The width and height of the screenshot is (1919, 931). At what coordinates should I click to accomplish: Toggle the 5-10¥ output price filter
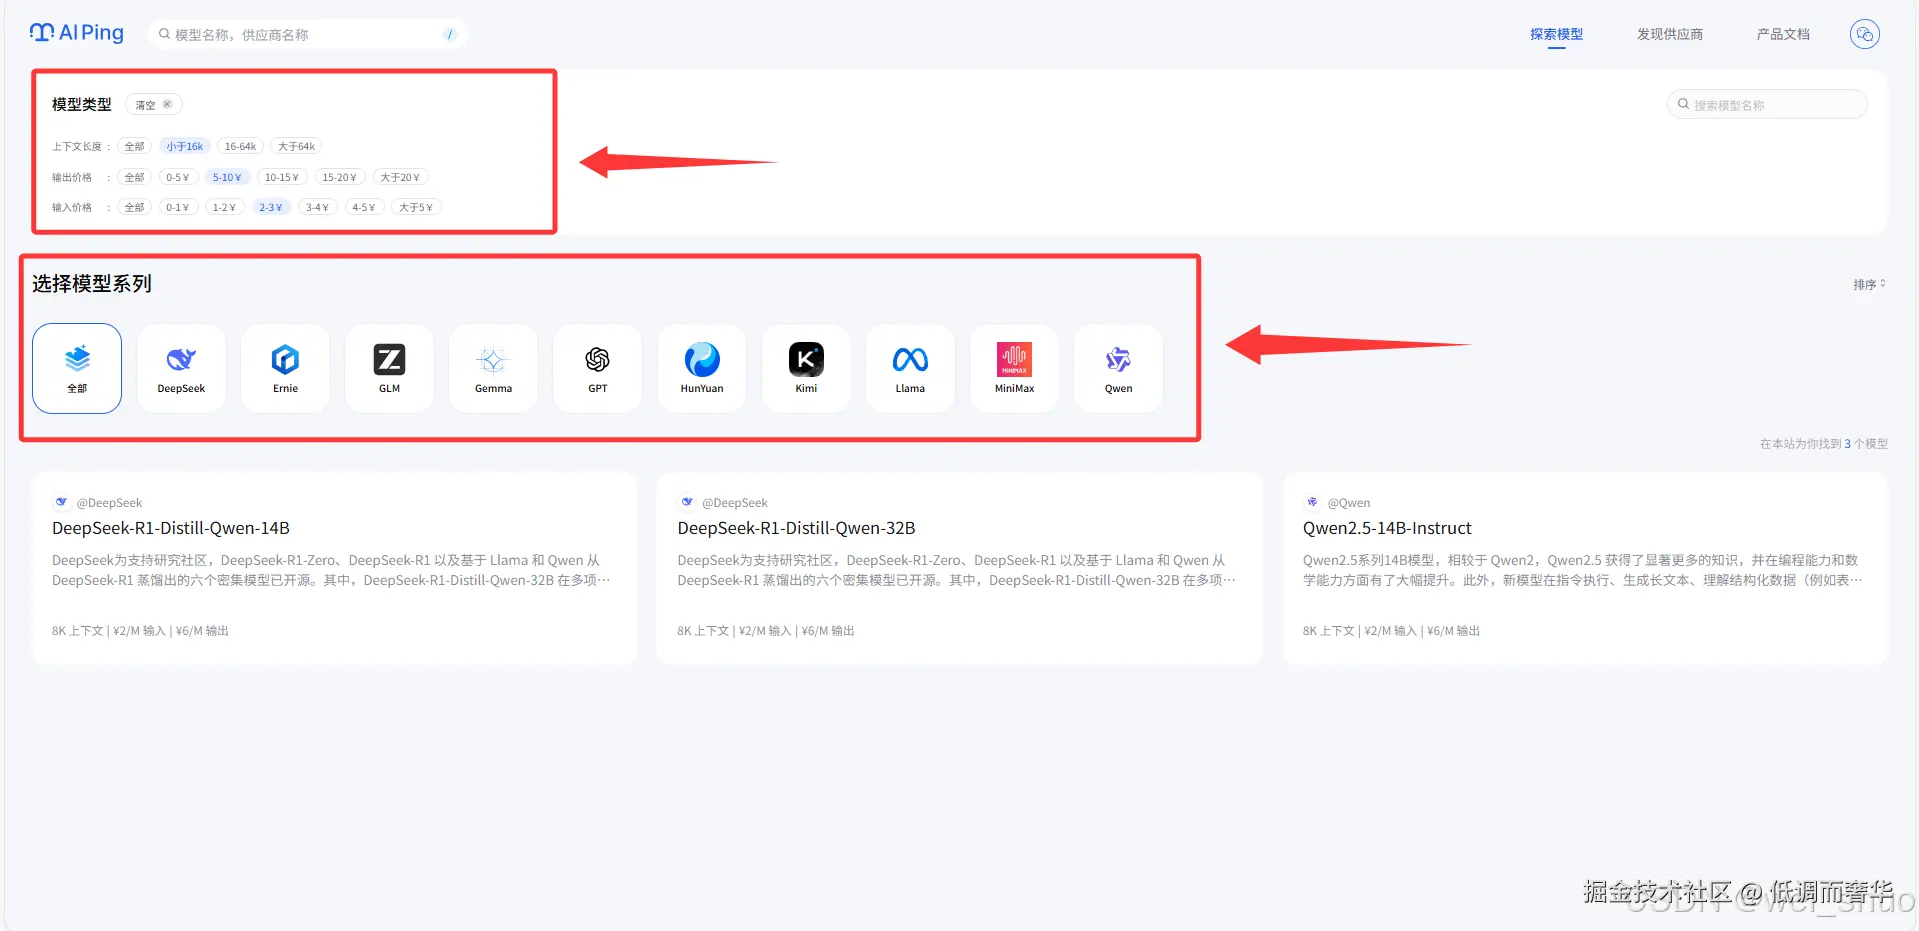click(227, 177)
